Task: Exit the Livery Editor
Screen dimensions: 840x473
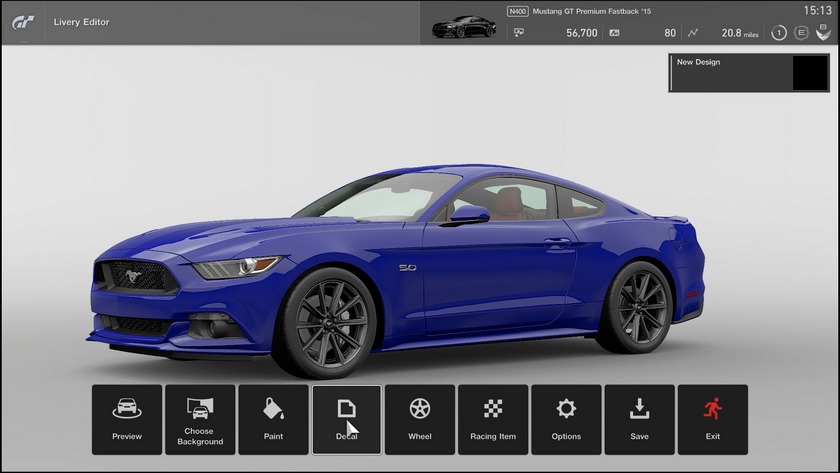Action: click(x=712, y=420)
